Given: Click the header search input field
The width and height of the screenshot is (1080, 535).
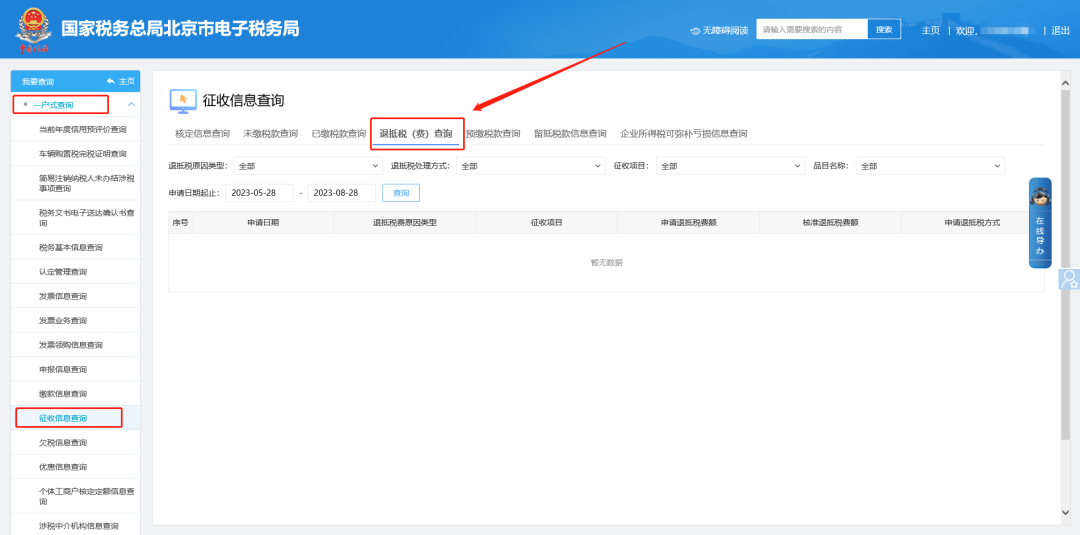Looking at the screenshot, I should pyautogui.click(x=812, y=29).
